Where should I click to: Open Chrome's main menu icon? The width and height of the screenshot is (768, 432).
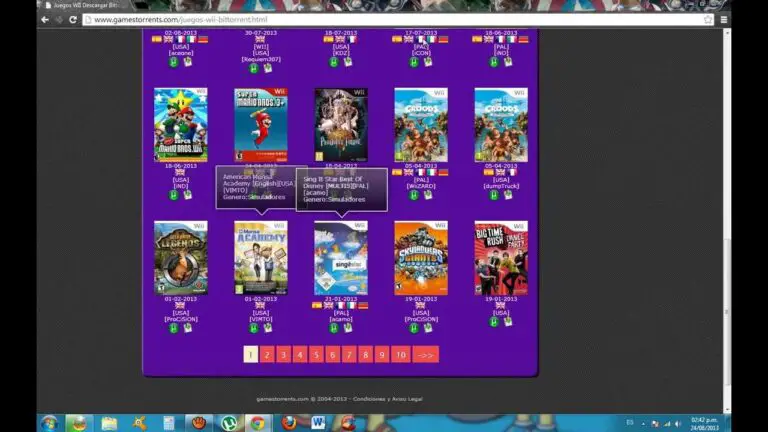[724, 20]
